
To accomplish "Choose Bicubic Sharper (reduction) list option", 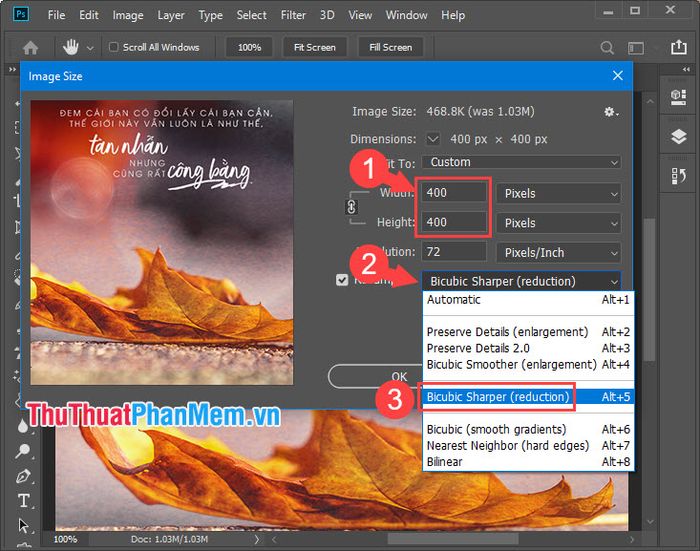I will coord(528,397).
